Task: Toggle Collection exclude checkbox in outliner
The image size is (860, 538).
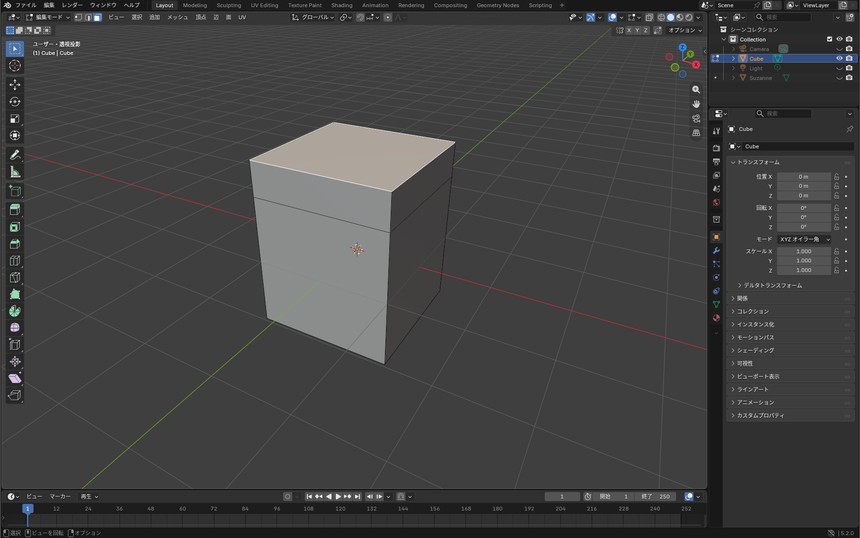Action: click(829, 39)
